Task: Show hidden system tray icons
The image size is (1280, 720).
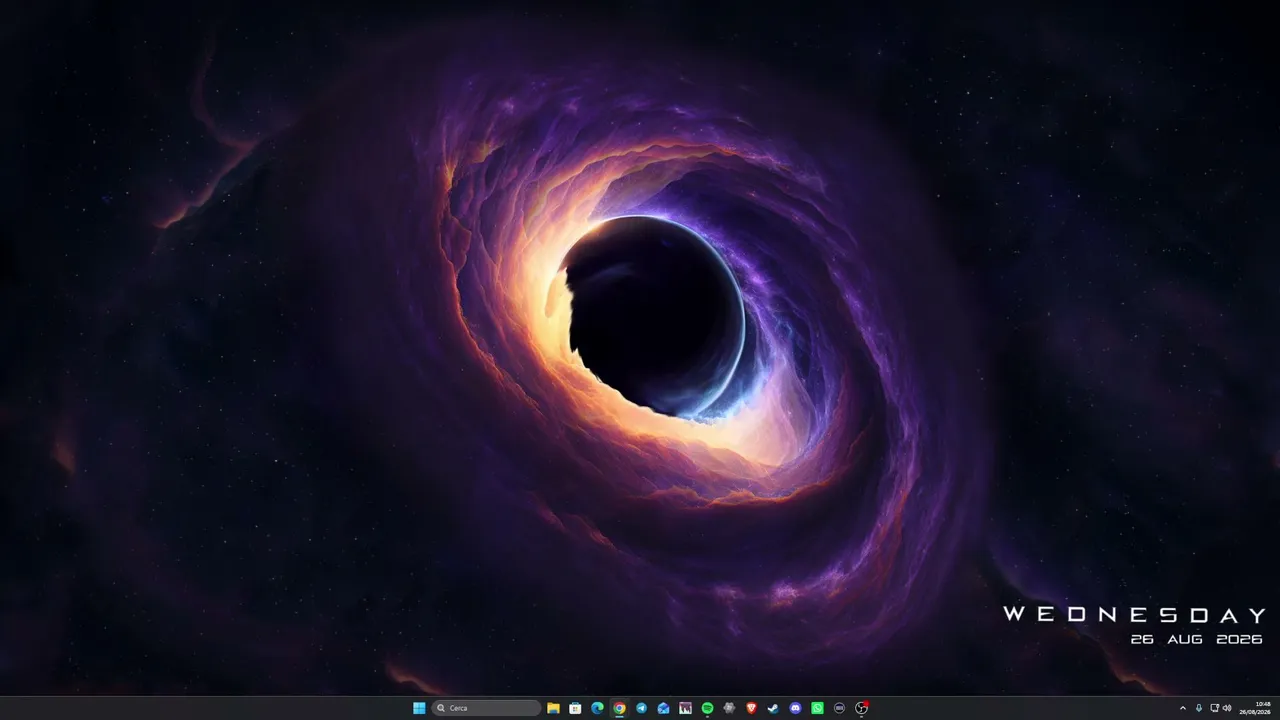Action: coord(1183,708)
